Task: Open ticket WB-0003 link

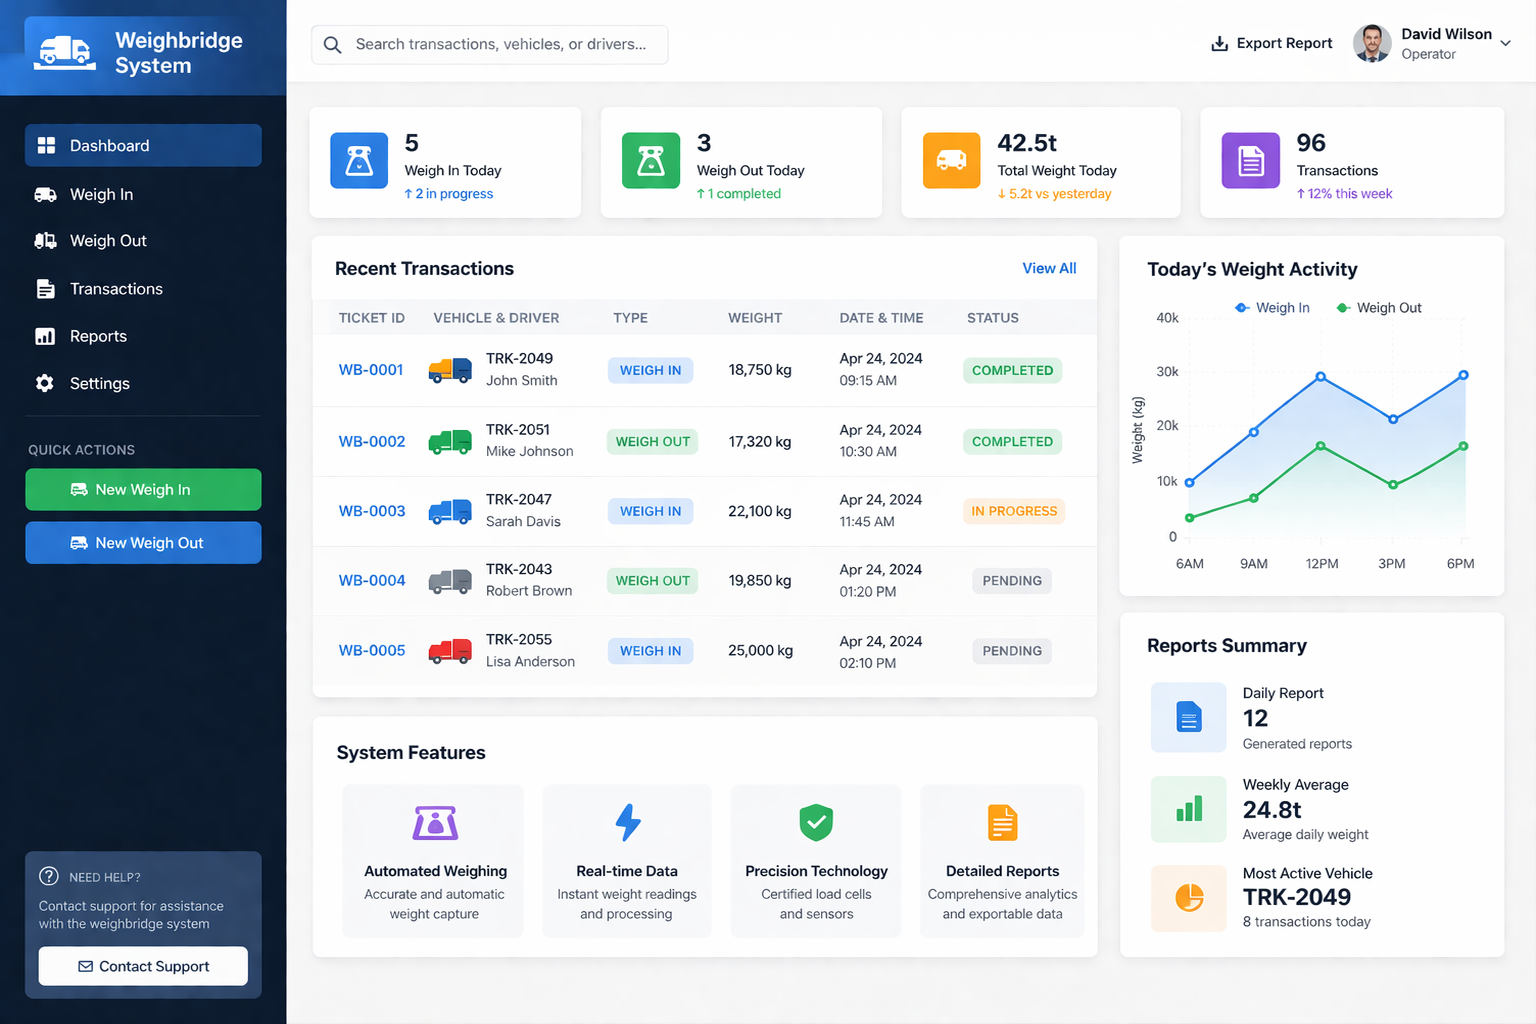Action: (372, 511)
